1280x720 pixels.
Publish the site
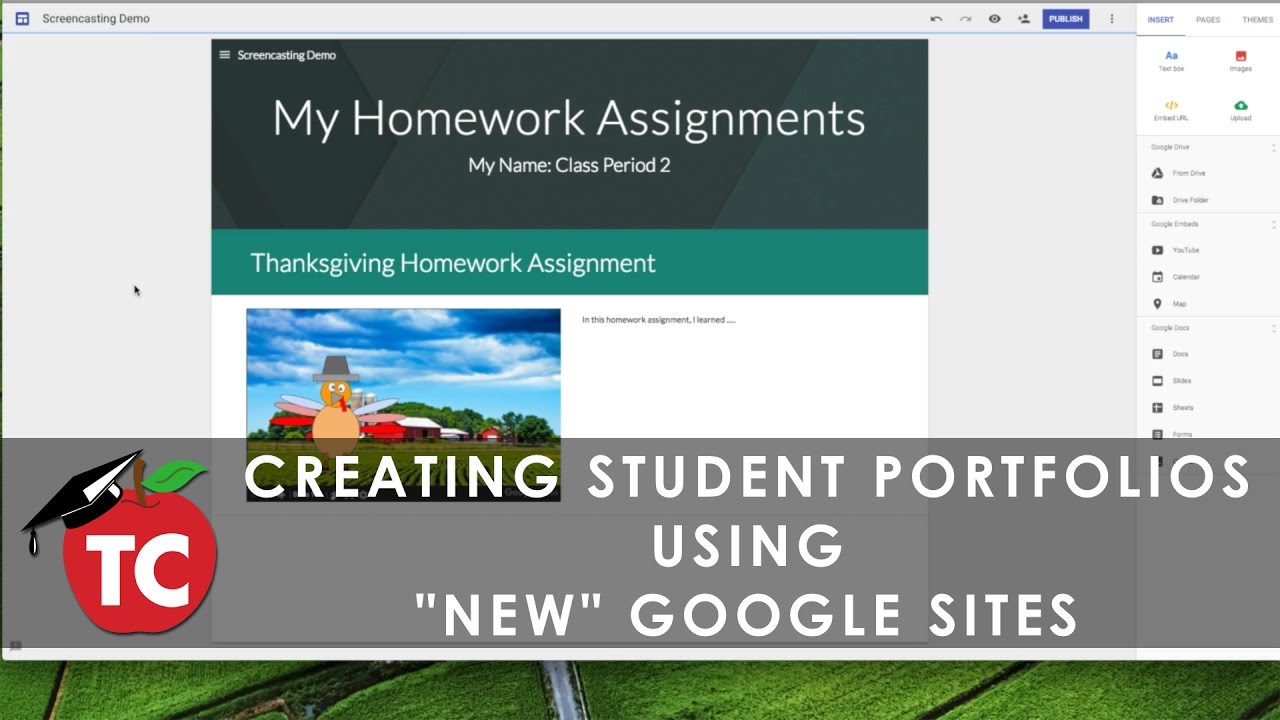(x=1066, y=19)
